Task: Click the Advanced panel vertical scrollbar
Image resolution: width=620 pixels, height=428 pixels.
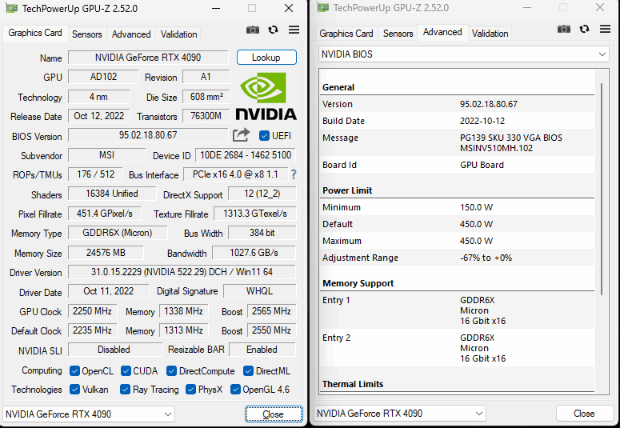Action: tap(601, 188)
